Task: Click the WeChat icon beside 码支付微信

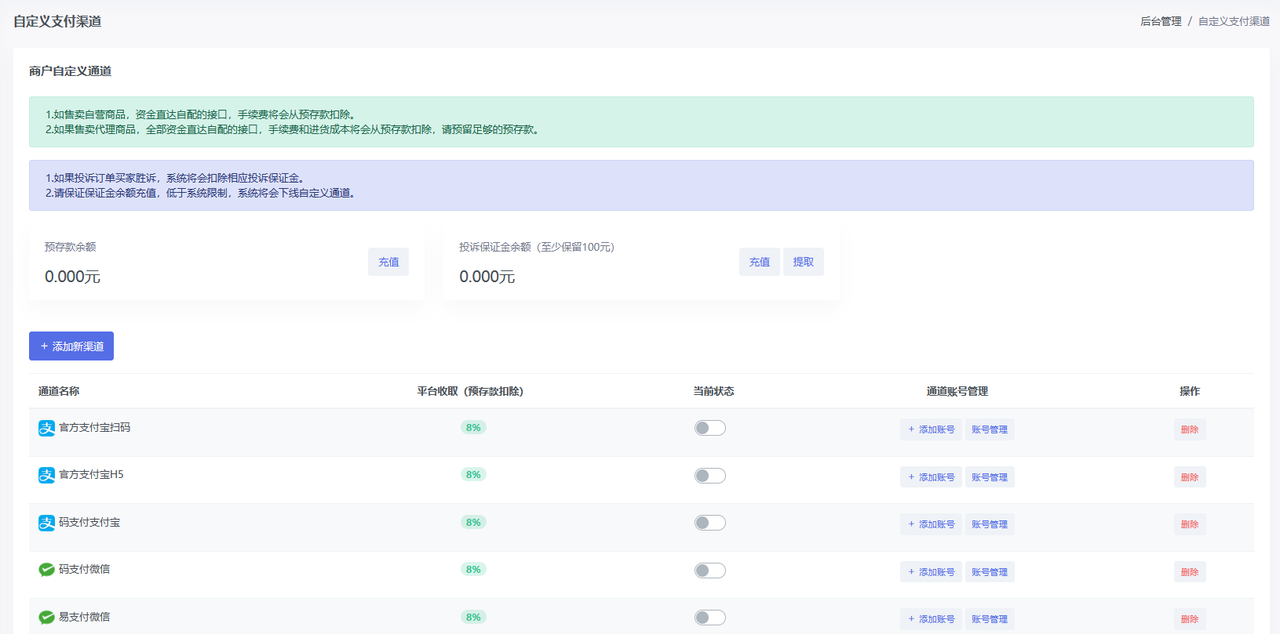Action: (x=46, y=570)
